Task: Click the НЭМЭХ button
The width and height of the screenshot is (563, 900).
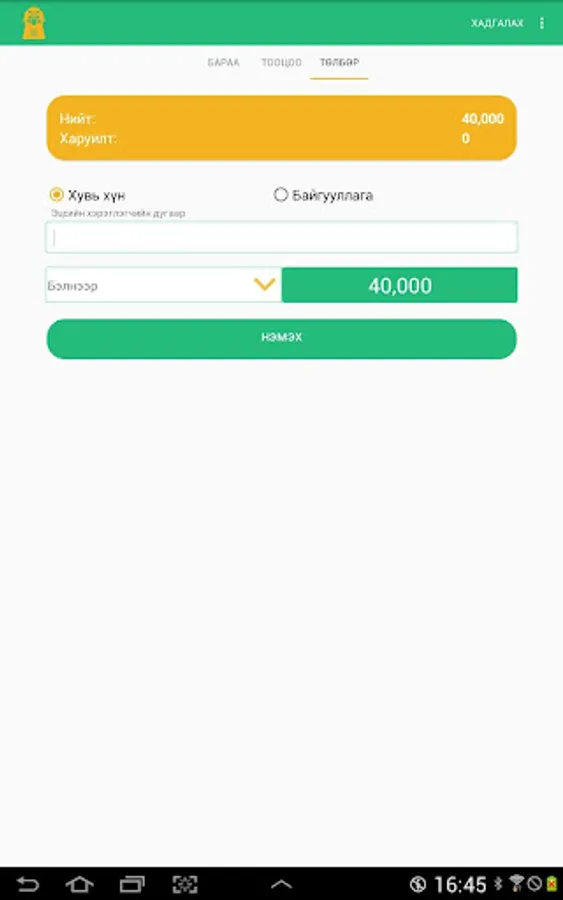Action: tap(281, 339)
